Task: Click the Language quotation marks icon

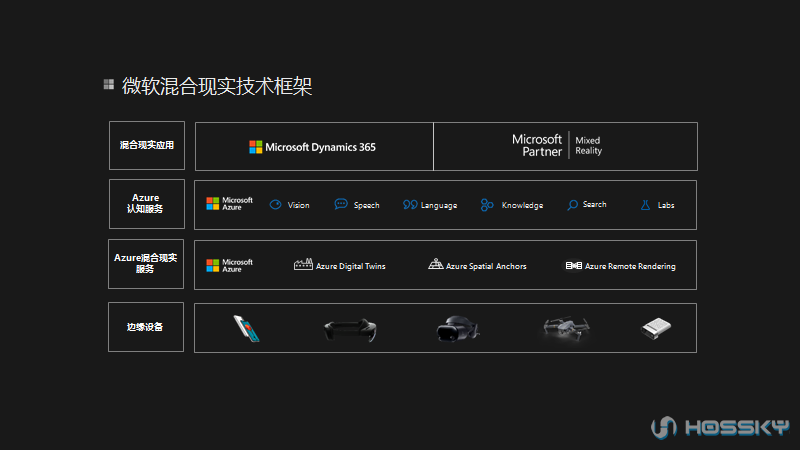Action: (x=410, y=205)
